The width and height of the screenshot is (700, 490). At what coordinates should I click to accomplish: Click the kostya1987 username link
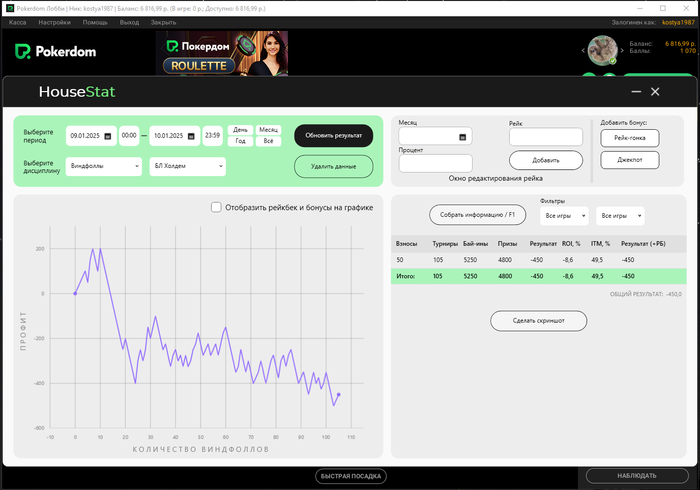(x=678, y=22)
